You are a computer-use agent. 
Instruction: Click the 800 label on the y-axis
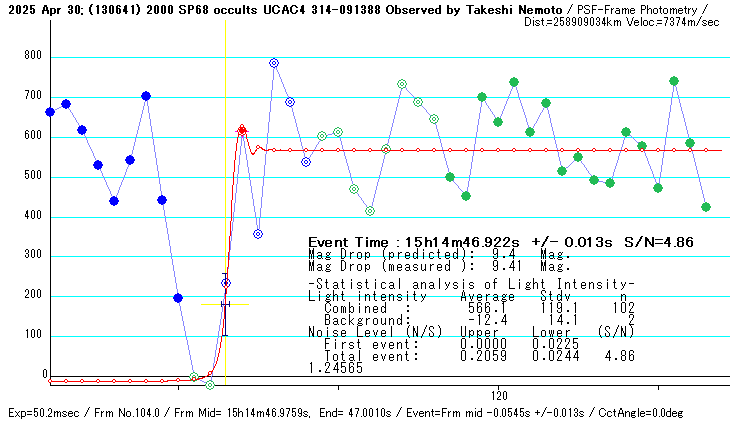point(32,57)
